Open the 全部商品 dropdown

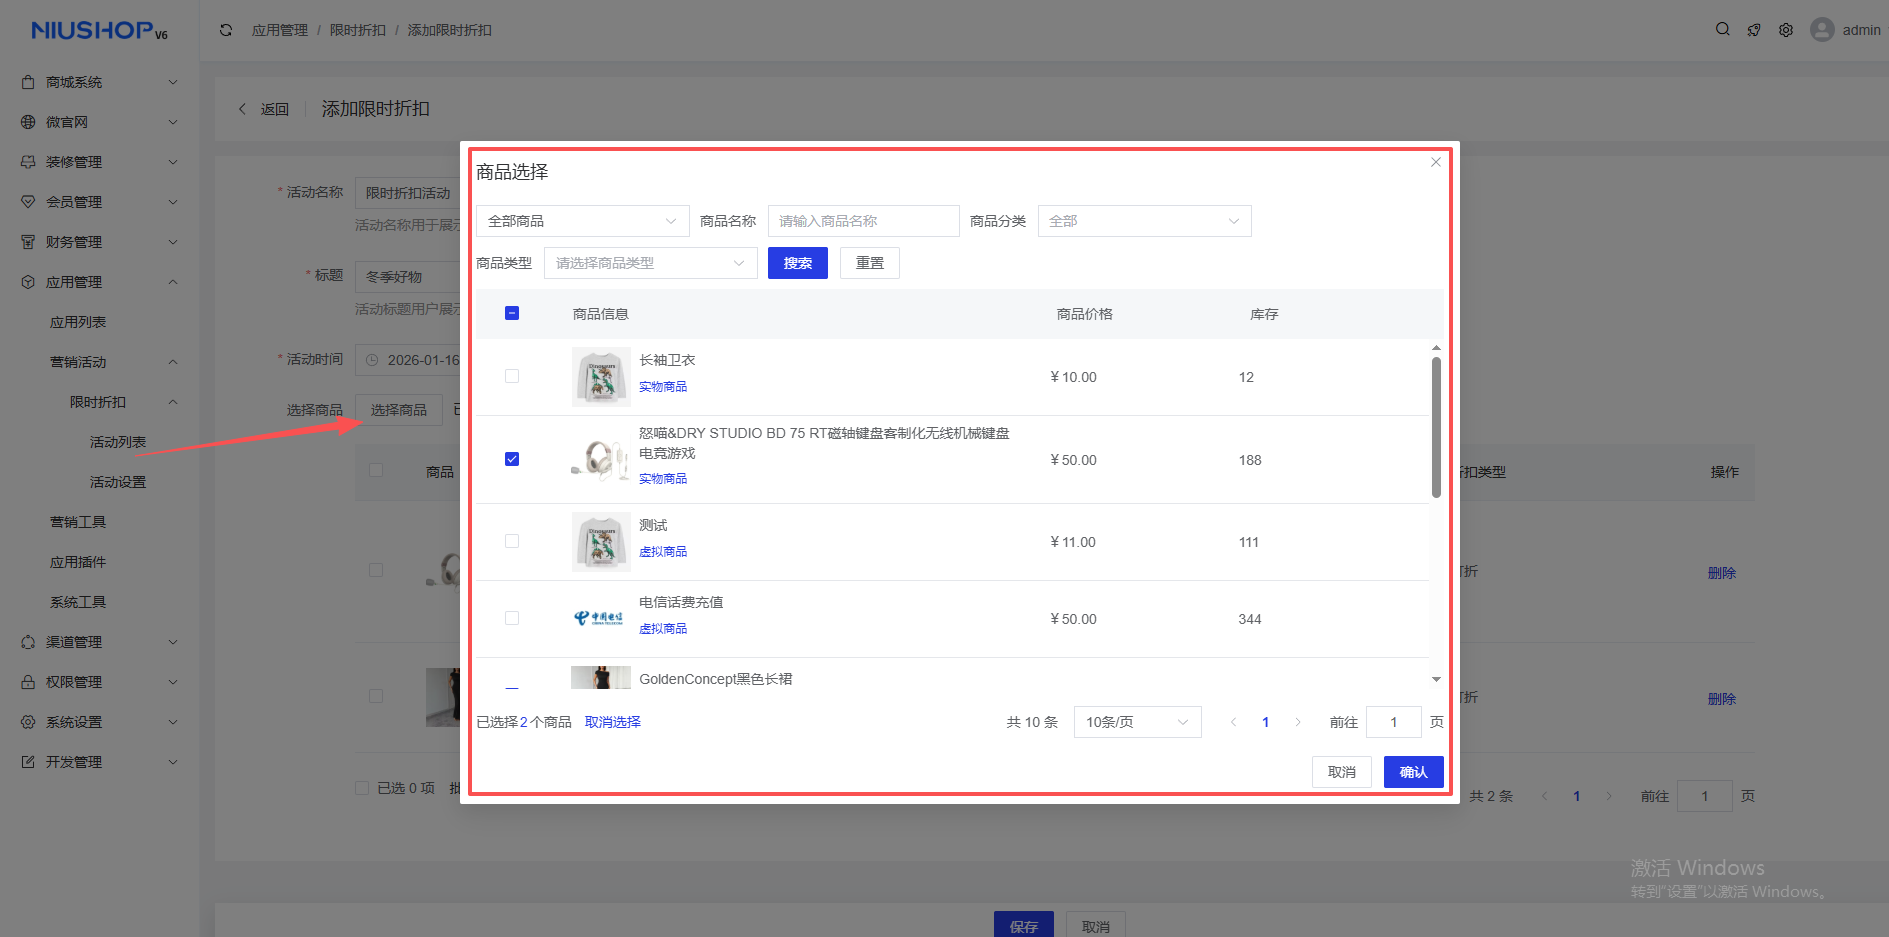[x=582, y=221]
